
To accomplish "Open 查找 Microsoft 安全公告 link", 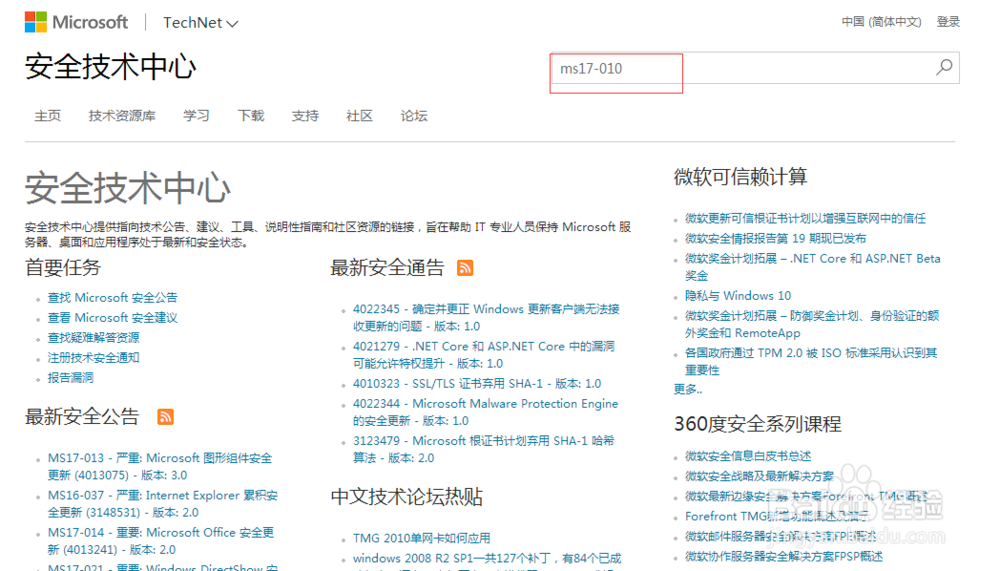I will (x=113, y=297).
